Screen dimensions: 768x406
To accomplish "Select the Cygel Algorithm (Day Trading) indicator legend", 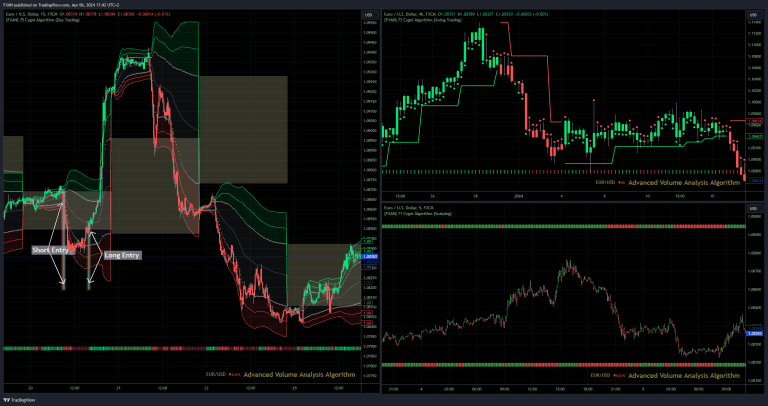I will 45,20.
